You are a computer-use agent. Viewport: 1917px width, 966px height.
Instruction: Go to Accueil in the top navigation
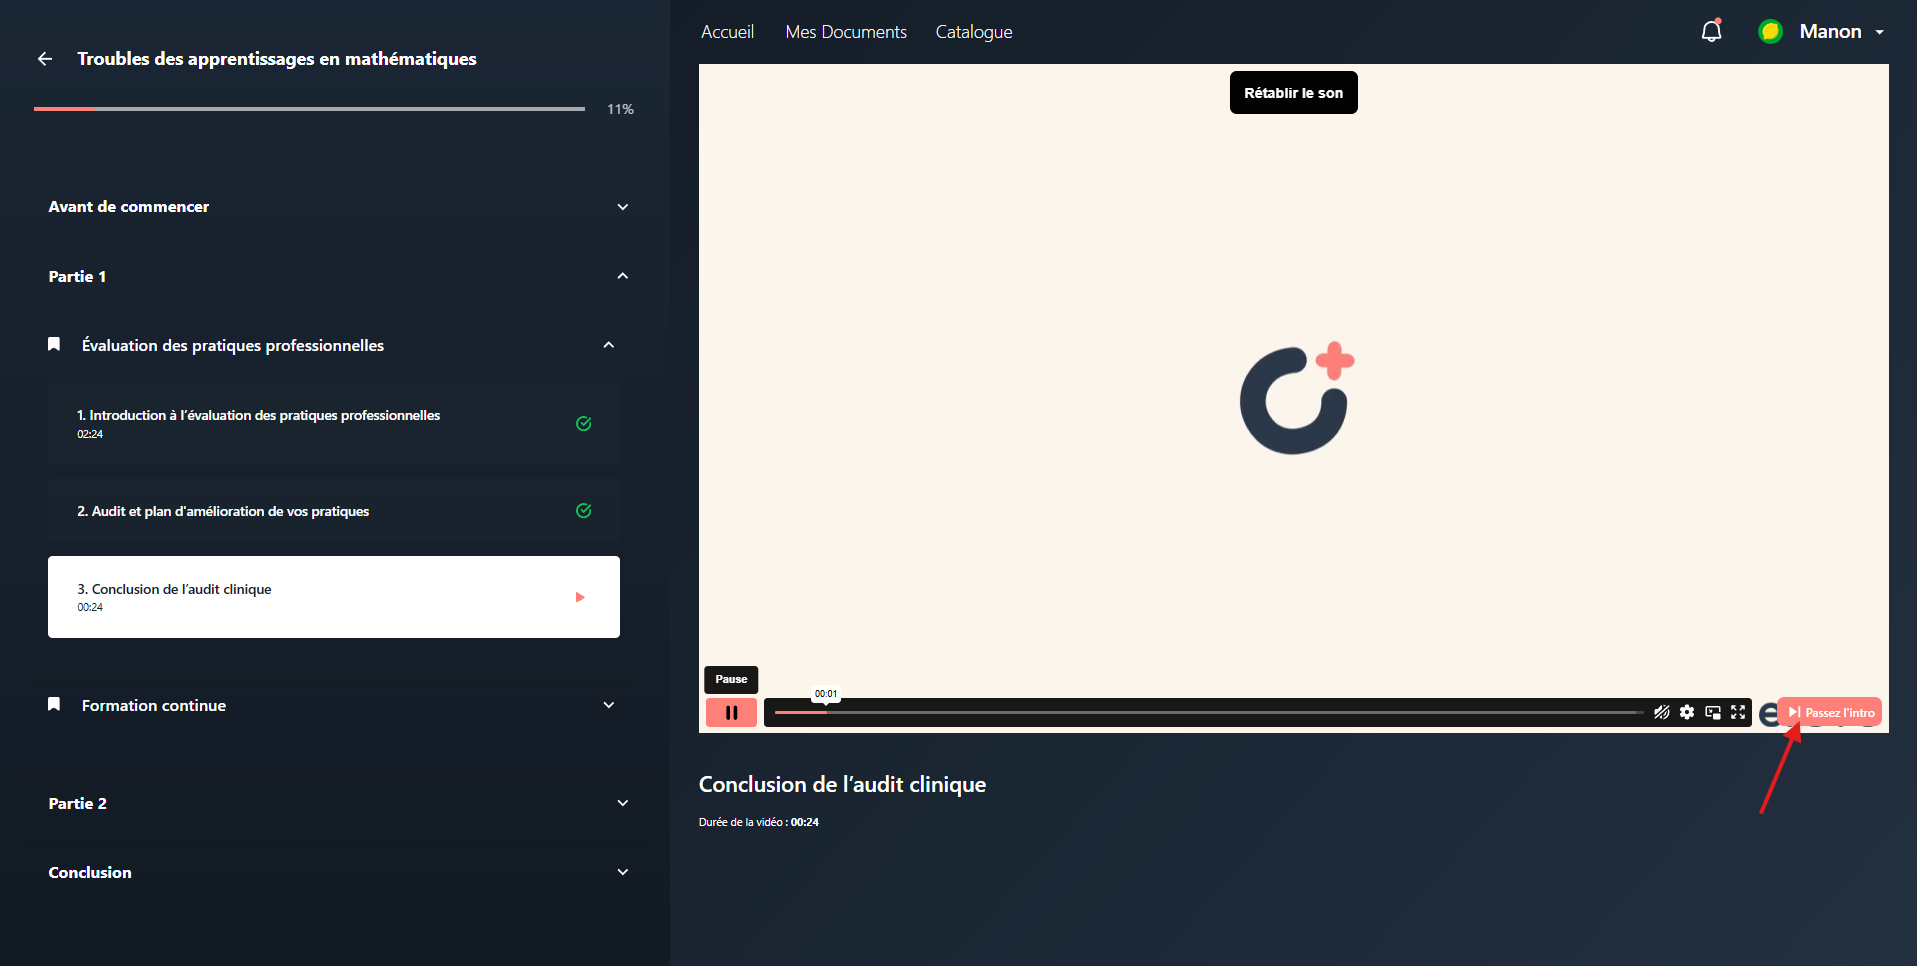click(x=727, y=32)
